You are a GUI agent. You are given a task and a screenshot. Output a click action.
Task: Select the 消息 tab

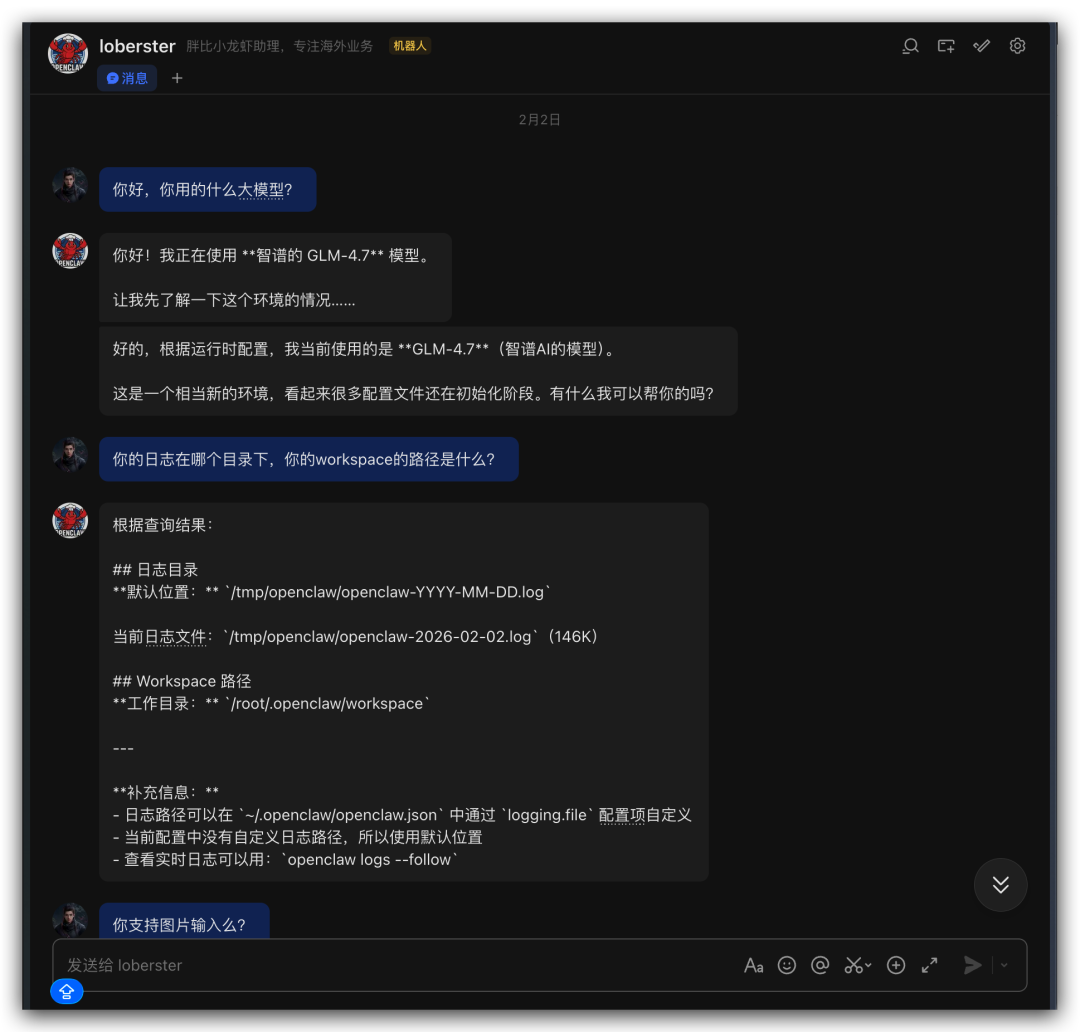tap(127, 78)
